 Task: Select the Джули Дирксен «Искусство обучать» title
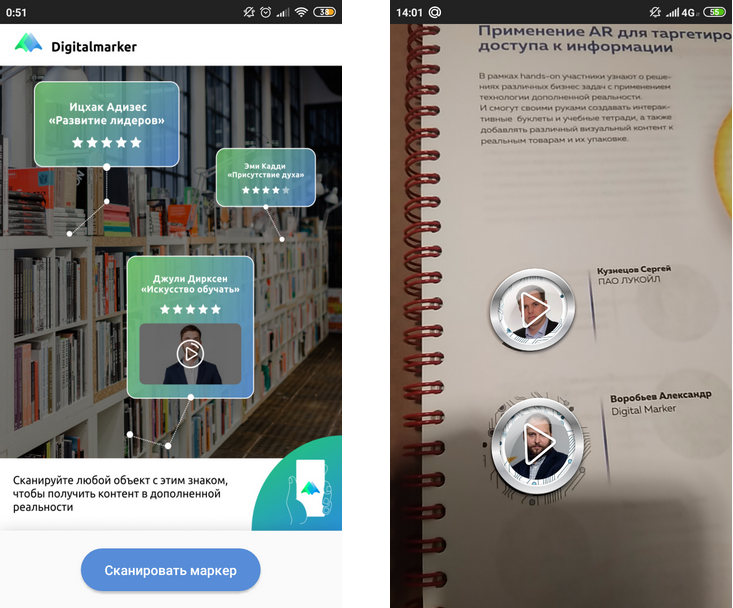(x=190, y=284)
